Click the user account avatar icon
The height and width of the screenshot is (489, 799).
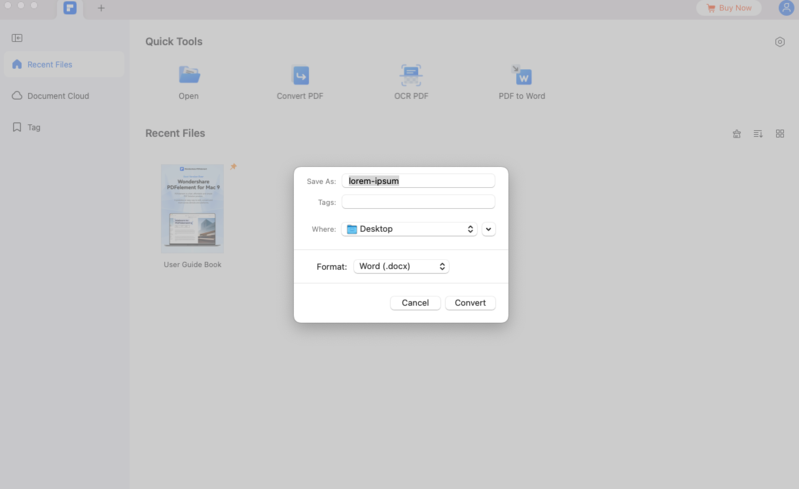[786, 8]
